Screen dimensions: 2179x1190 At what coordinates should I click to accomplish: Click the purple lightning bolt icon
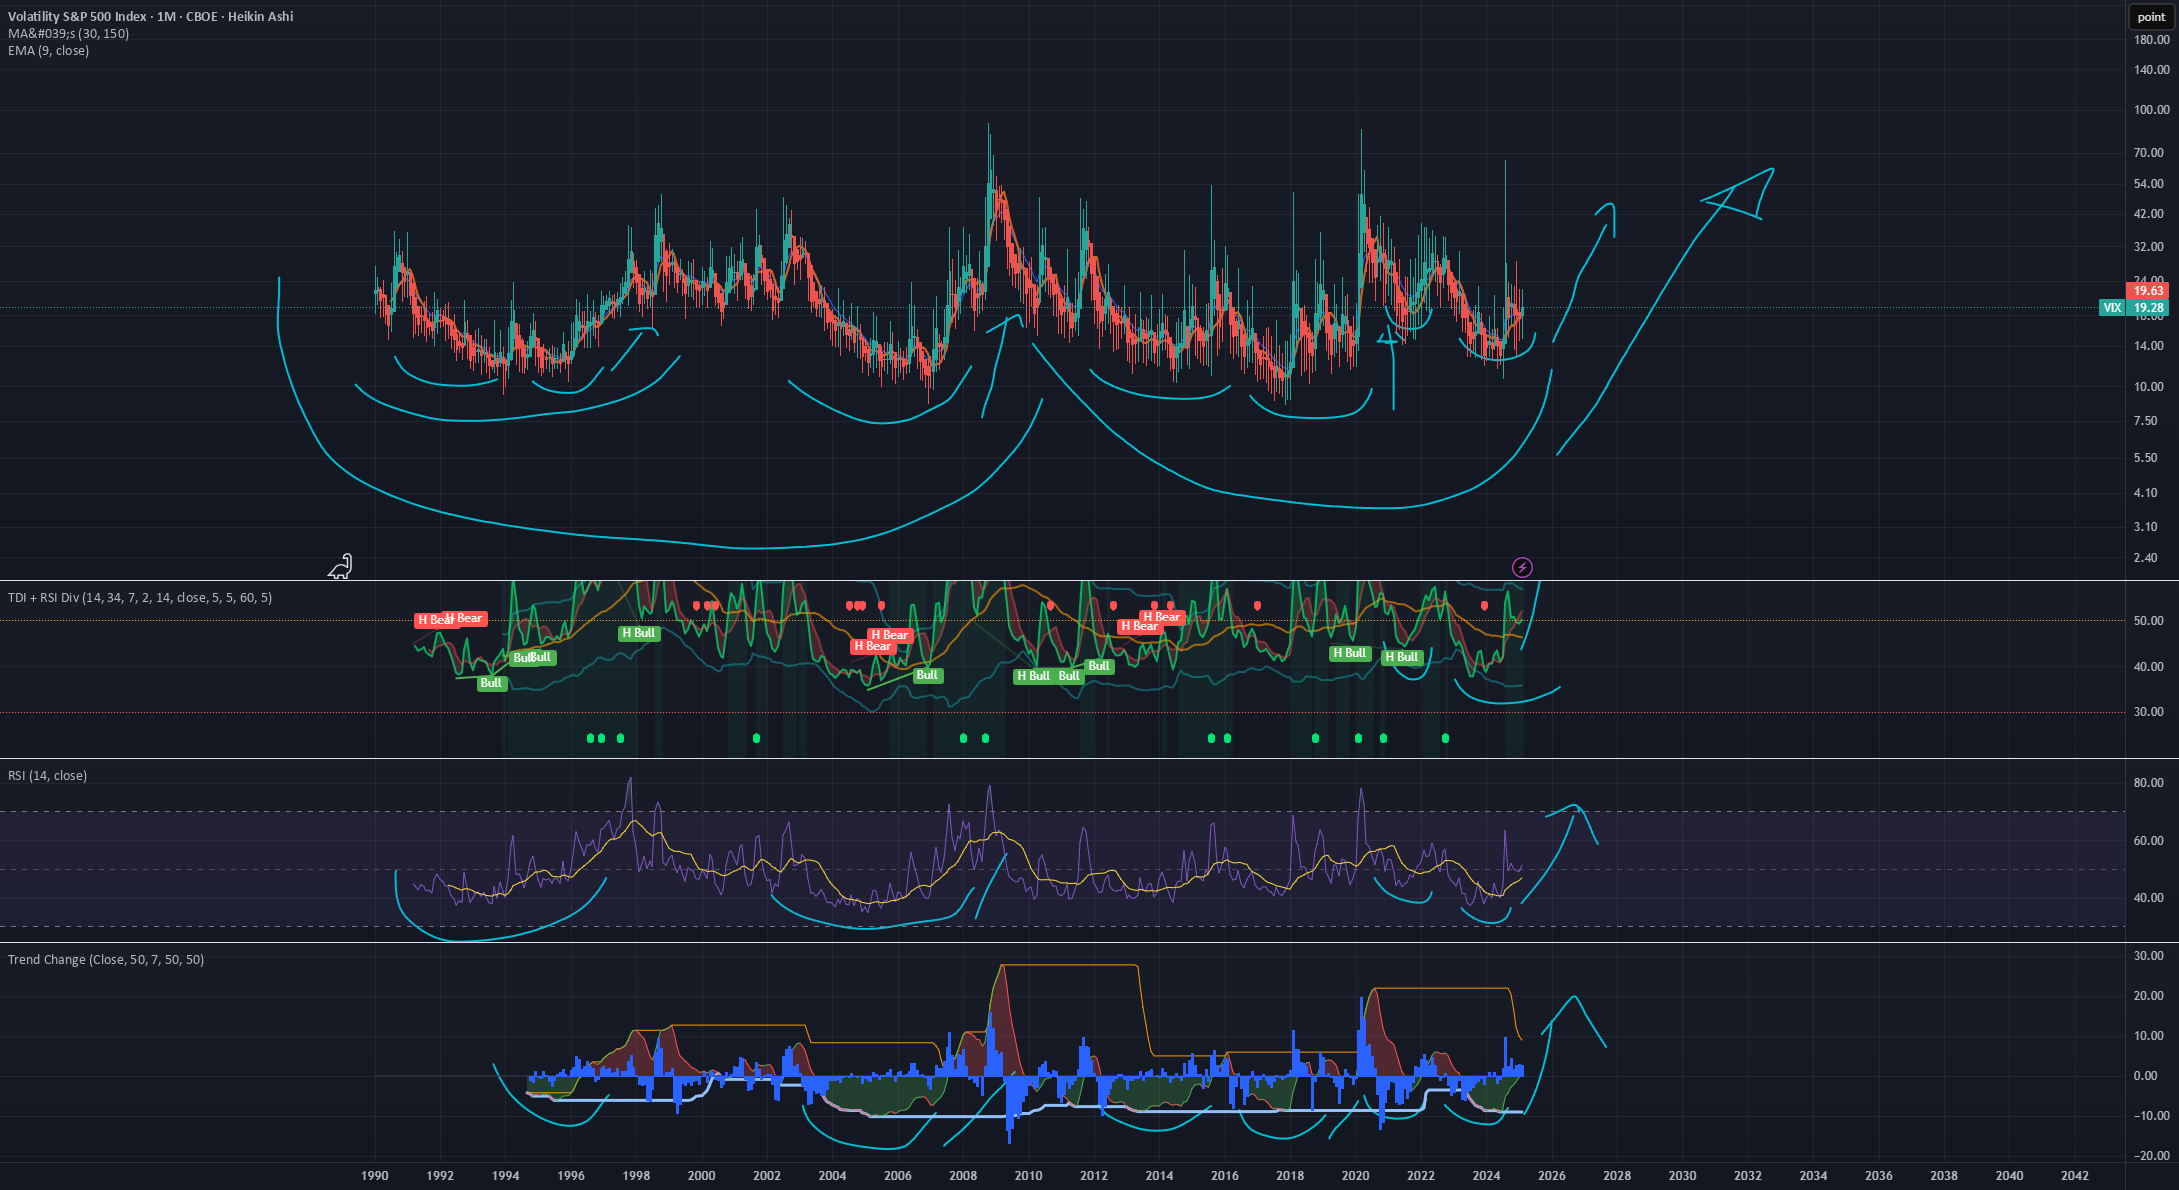click(1522, 568)
